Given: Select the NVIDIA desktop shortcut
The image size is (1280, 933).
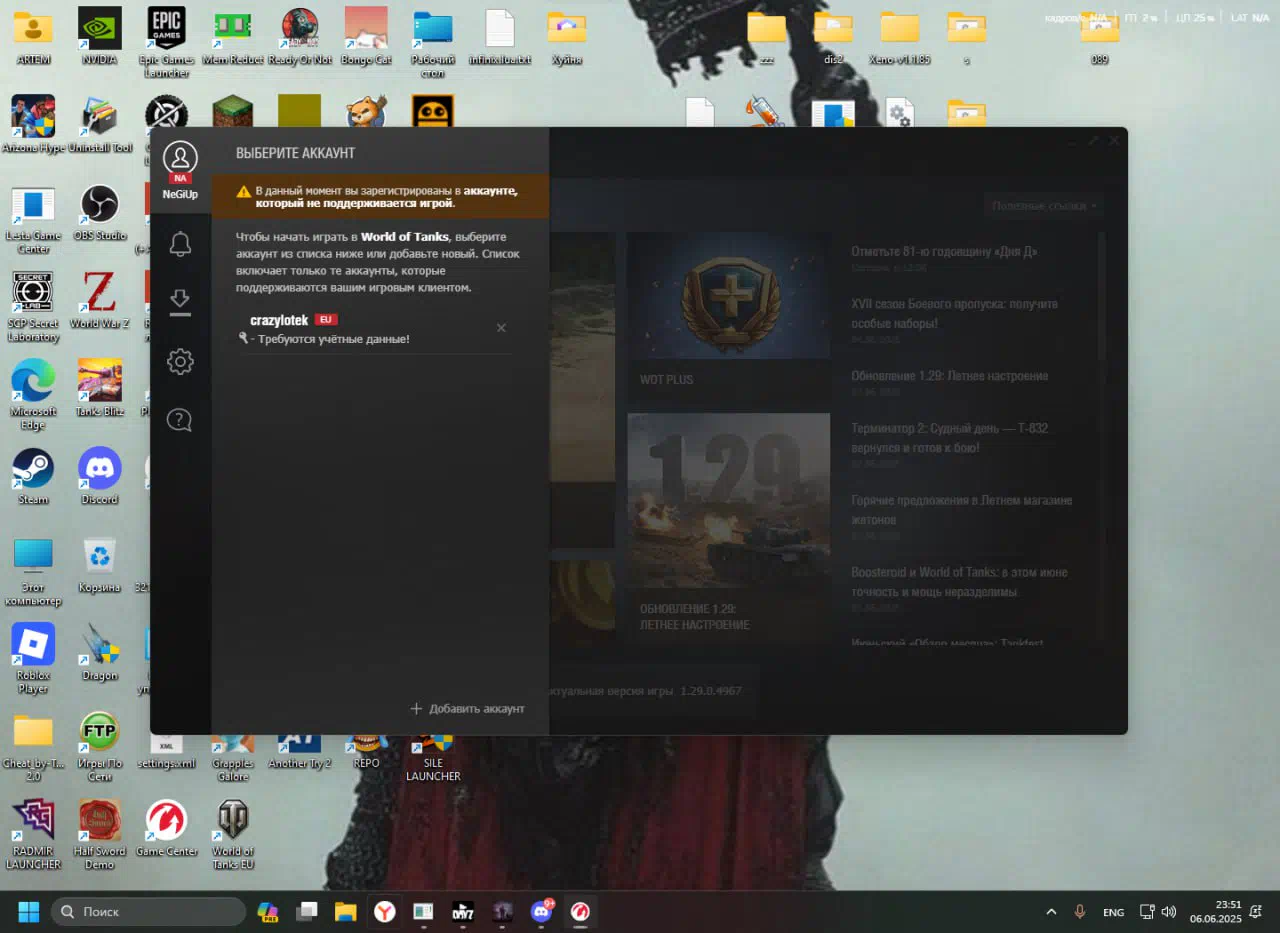Looking at the screenshot, I should pyautogui.click(x=99, y=38).
